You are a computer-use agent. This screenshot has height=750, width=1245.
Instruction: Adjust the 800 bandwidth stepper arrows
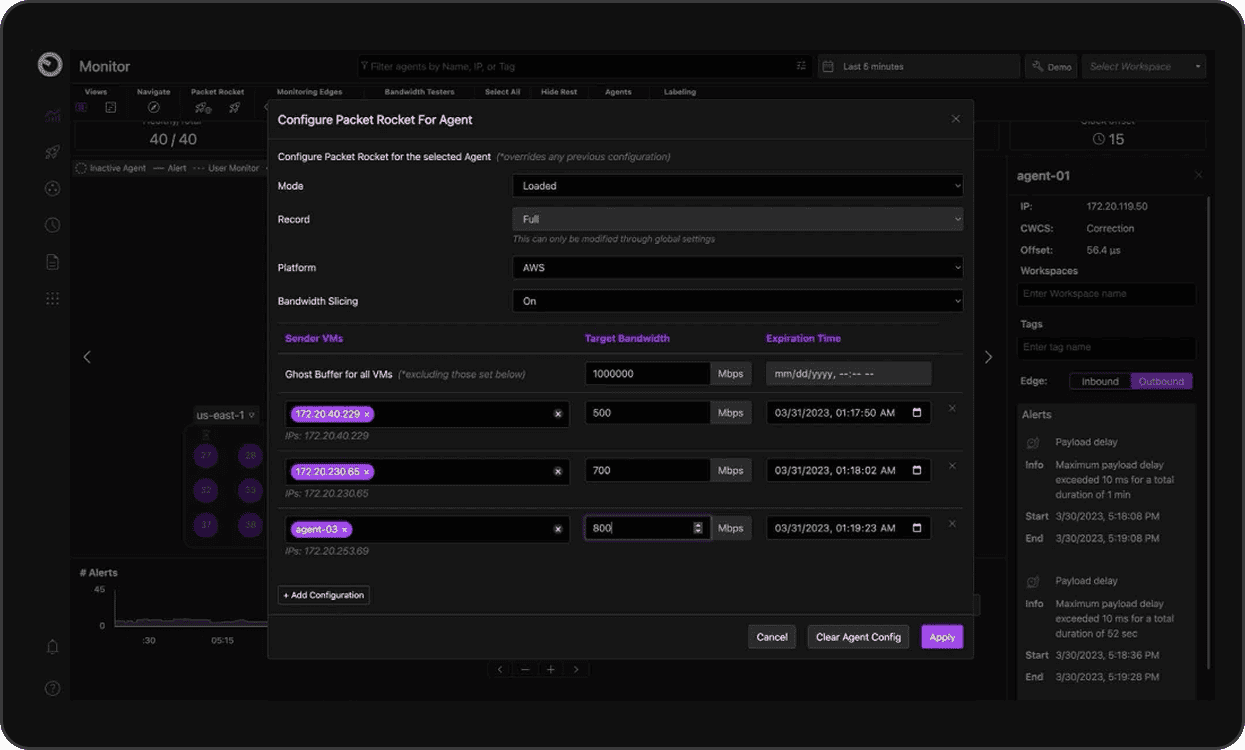tap(698, 528)
